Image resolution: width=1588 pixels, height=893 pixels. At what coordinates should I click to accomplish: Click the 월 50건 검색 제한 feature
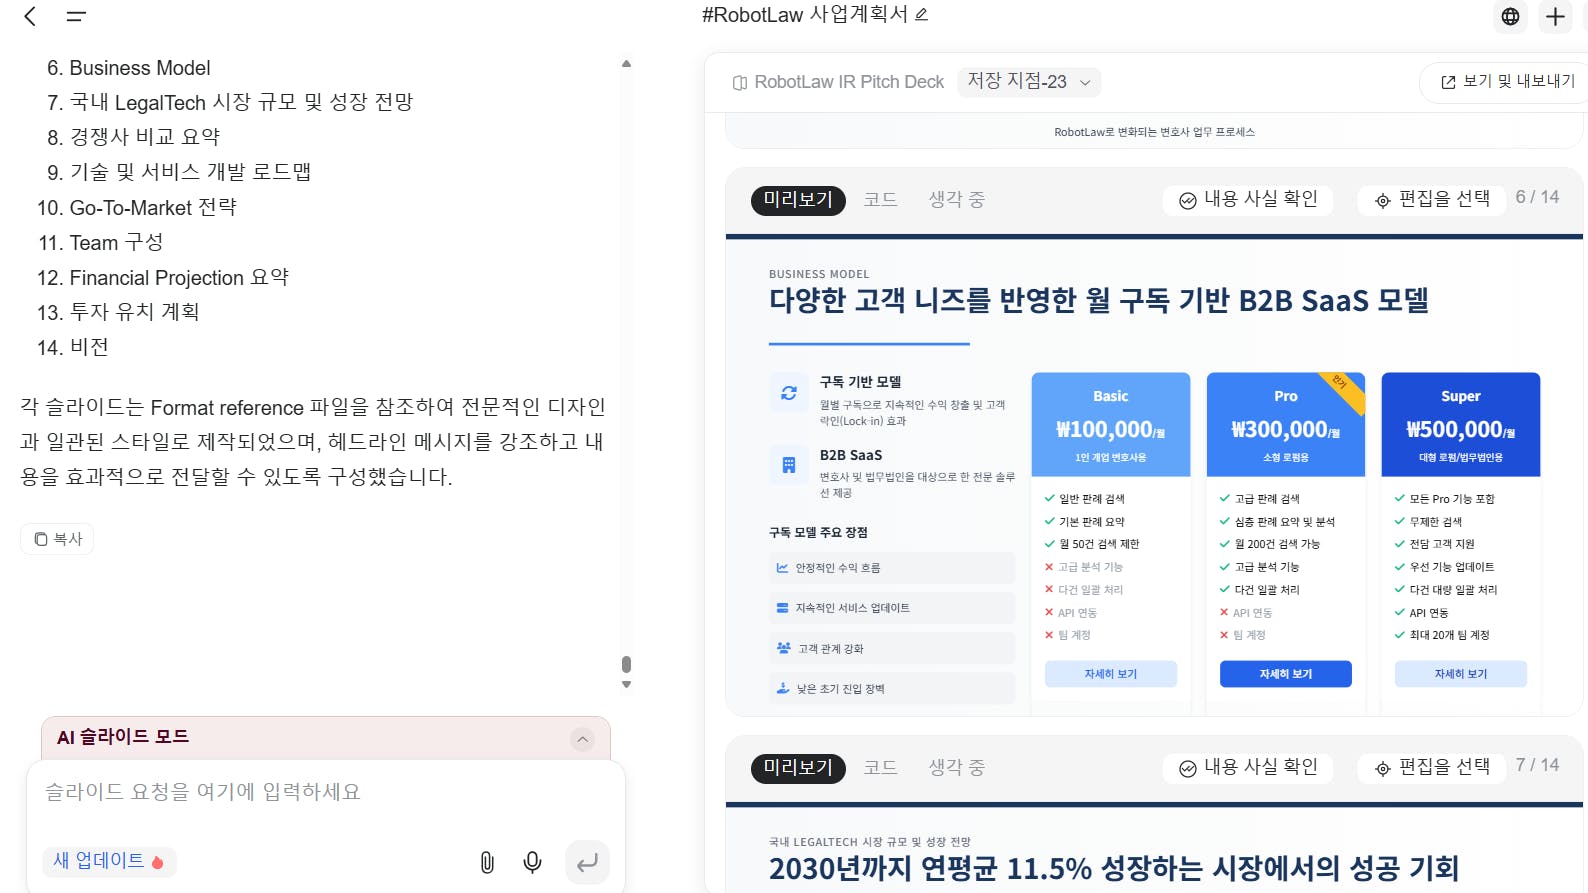(1092, 544)
